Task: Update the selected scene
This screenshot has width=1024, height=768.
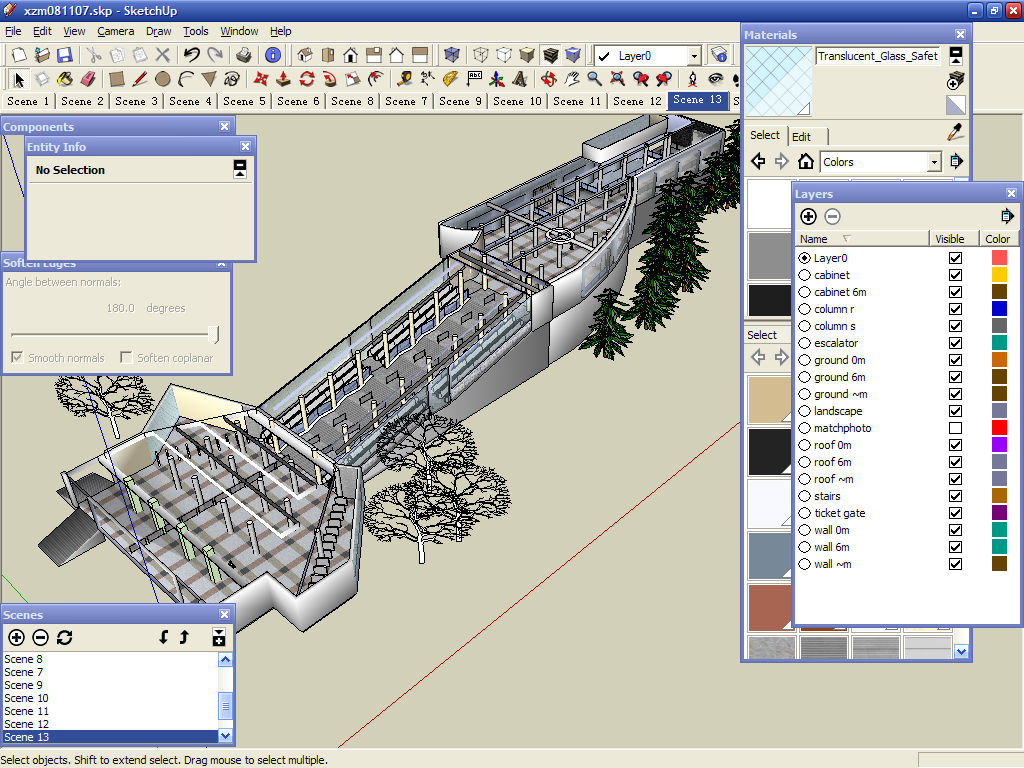Action: tap(64, 637)
